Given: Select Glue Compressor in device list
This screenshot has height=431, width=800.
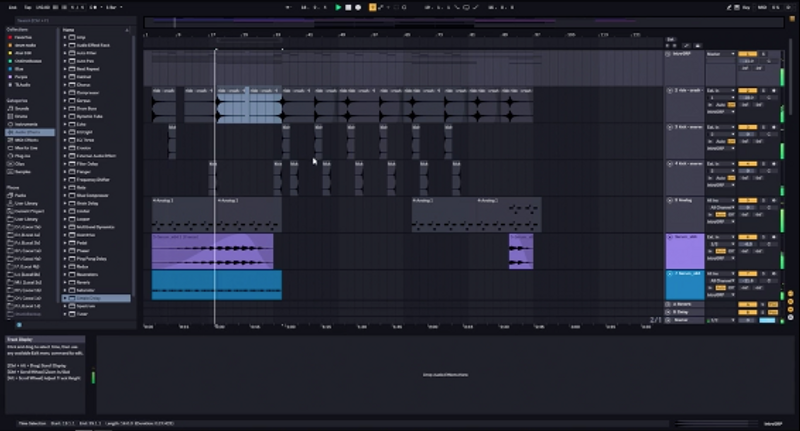Looking at the screenshot, I should [x=92, y=195].
